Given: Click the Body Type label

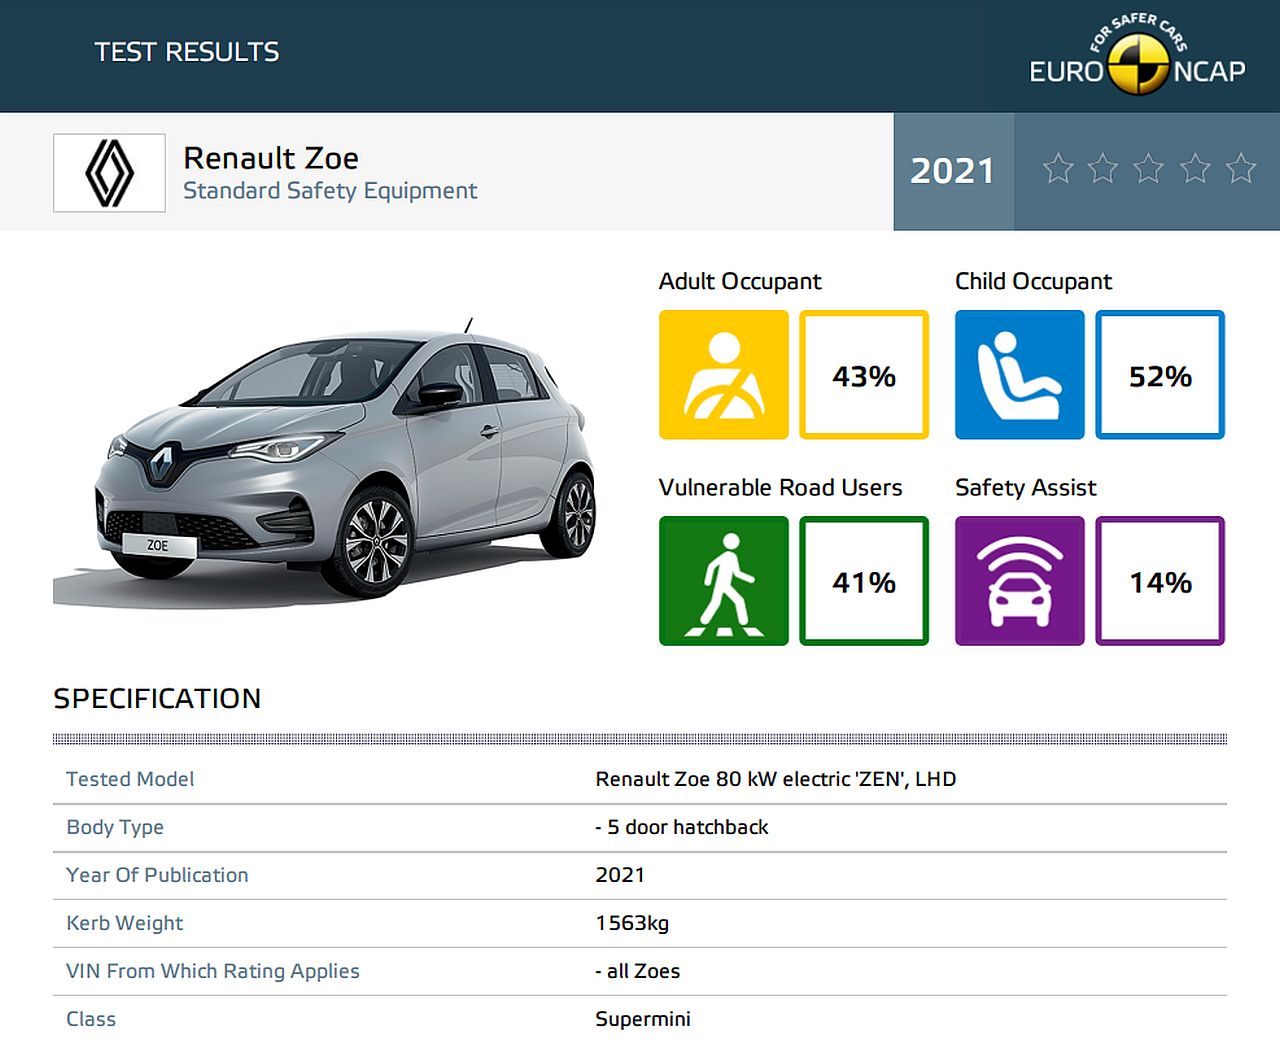Looking at the screenshot, I should click(x=115, y=828).
